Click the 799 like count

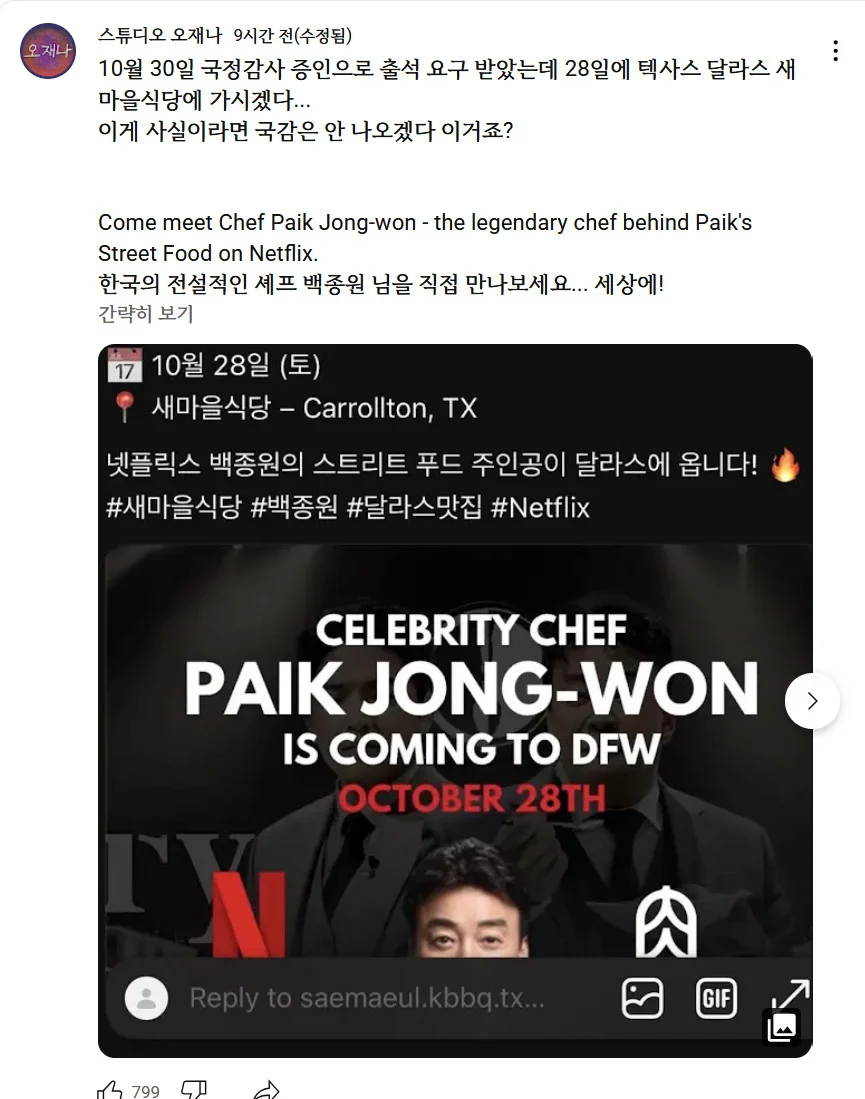pyautogui.click(x=146, y=1091)
